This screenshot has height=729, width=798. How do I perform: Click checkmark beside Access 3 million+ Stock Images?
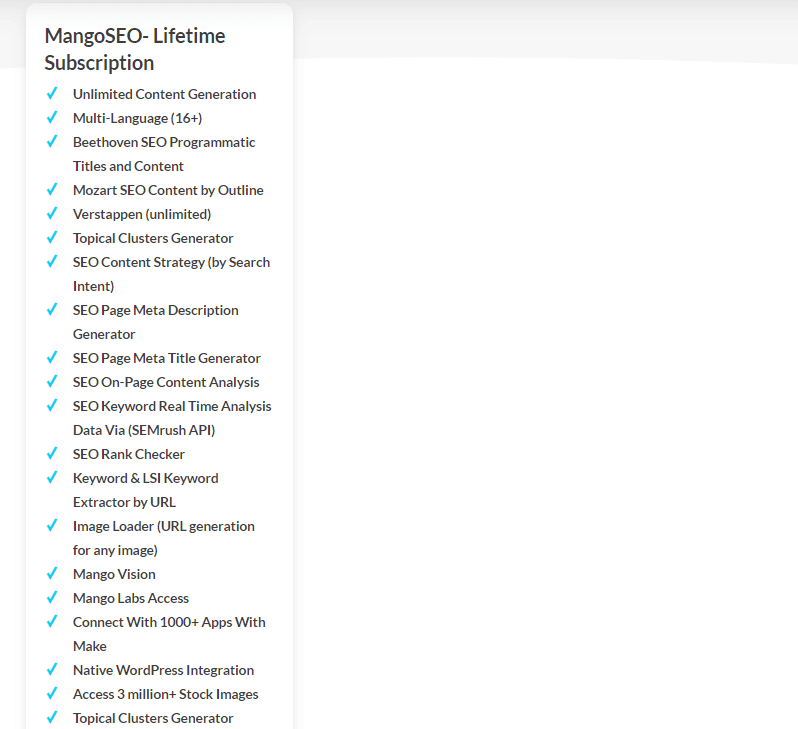click(x=52, y=693)
